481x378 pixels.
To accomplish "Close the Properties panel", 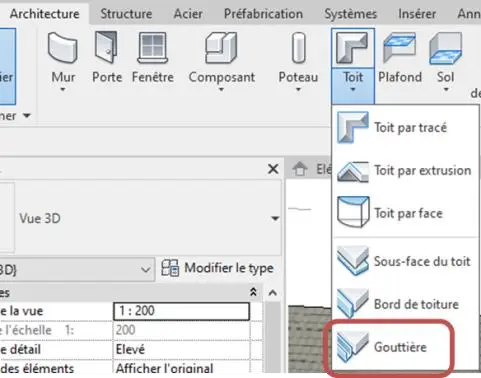I will click(x=273, y=169).
